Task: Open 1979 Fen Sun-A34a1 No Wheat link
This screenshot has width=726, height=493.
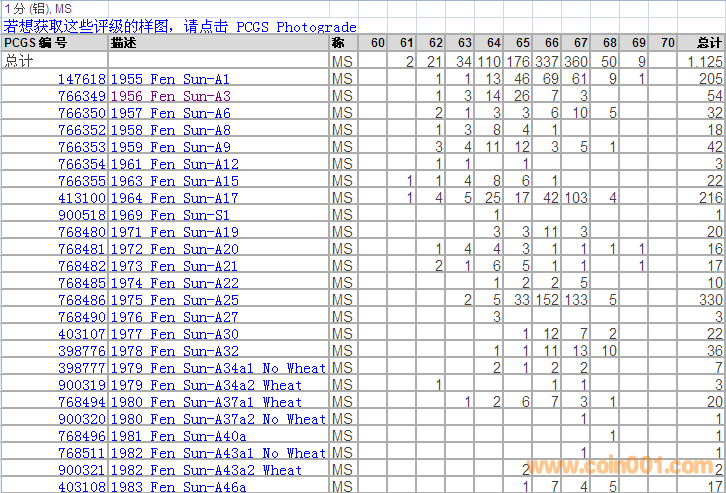Action: [x=218, y=368]
